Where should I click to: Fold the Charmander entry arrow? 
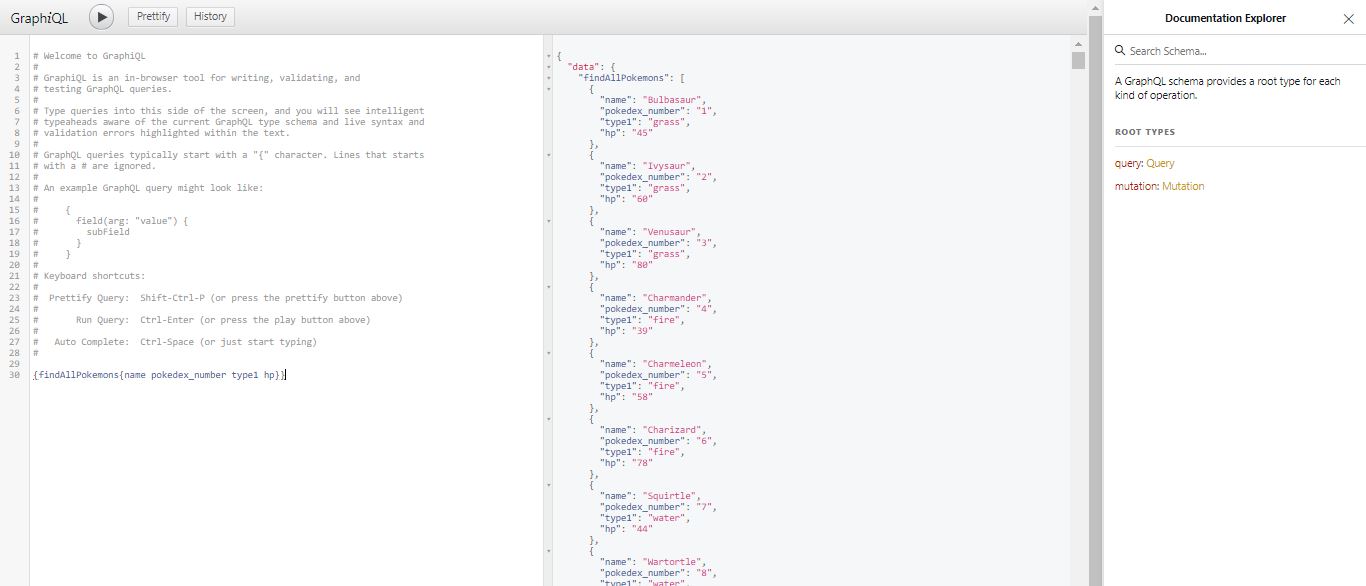549,287
